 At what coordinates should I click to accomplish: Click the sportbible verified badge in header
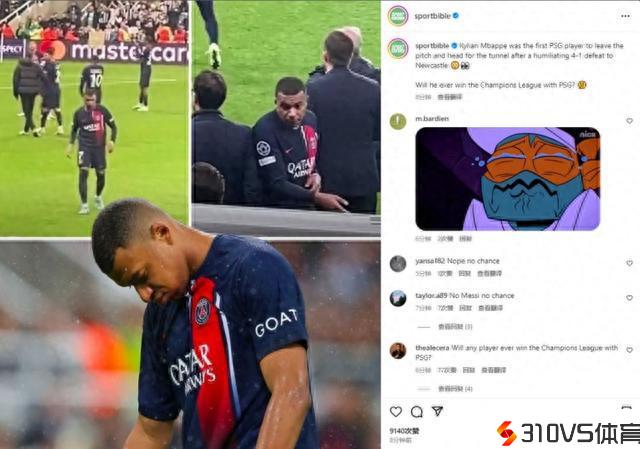tap(456, 16)
